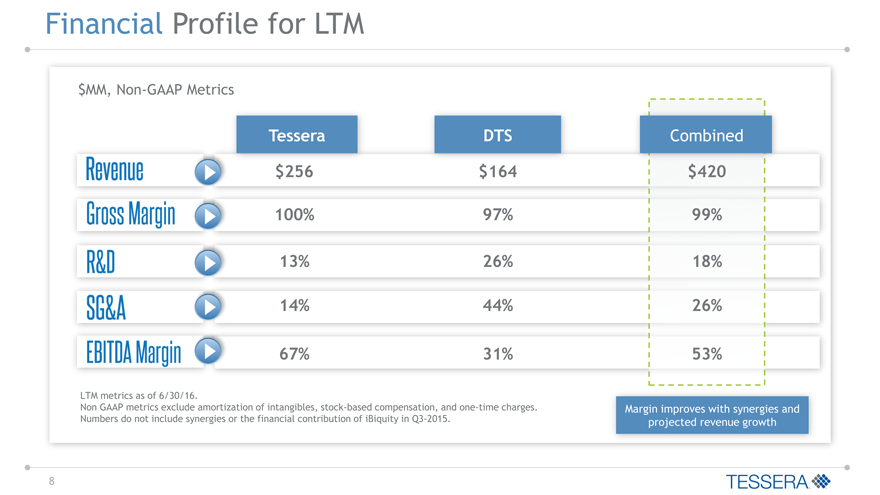Click the Gross Margin row label
This screenshot has height=495, width=880.
tap(130, 215)
